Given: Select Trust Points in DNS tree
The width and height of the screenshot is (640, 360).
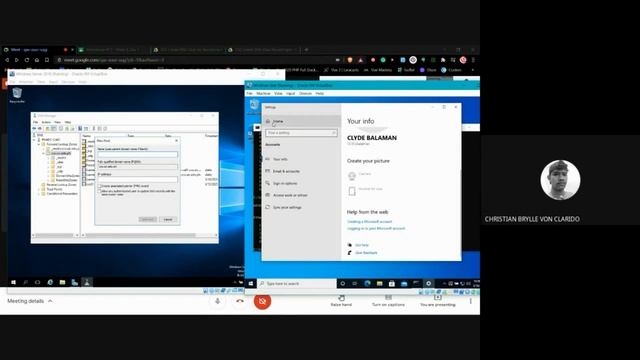Looking at the screenshot, I should pyautogui.click(x=54, y=189).
